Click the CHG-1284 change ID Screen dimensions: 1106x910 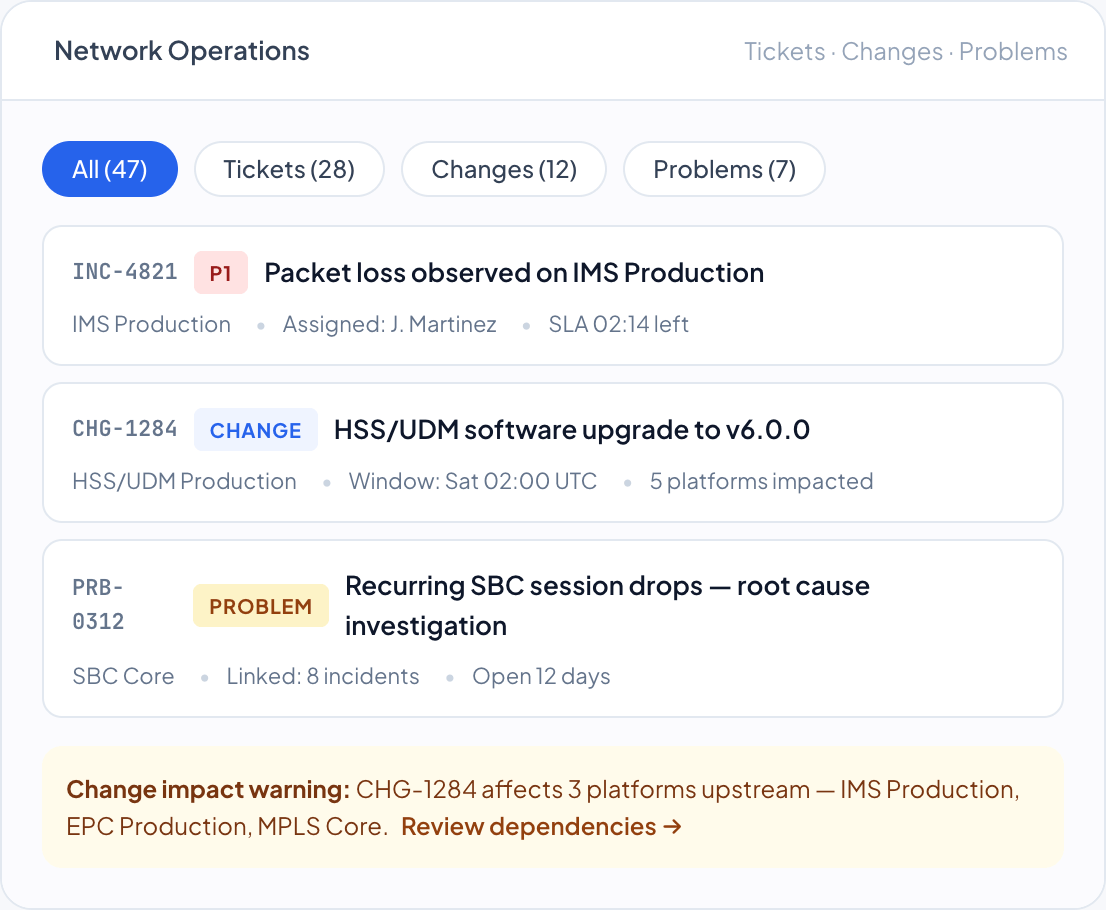125,429
